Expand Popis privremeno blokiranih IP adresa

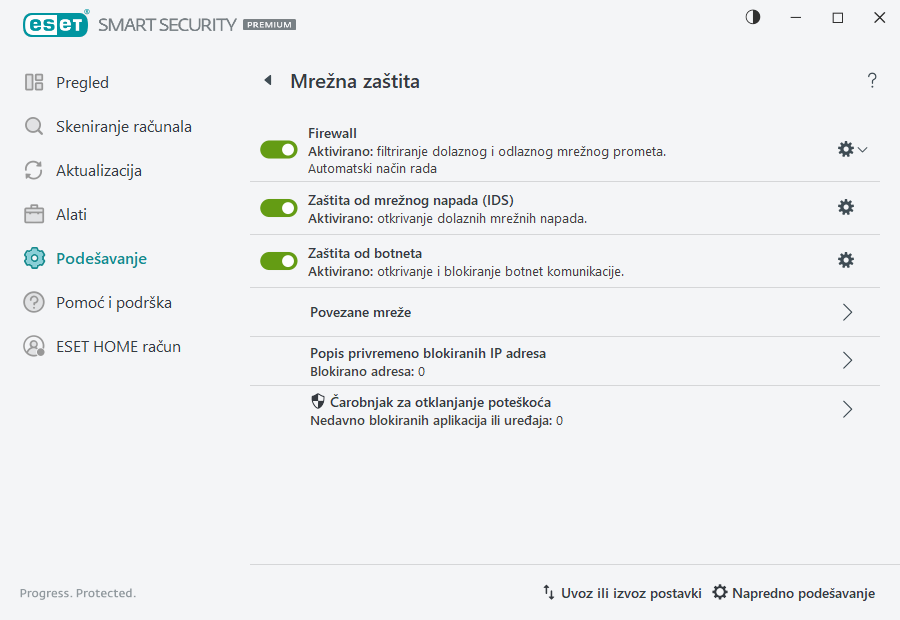(847, 361)
